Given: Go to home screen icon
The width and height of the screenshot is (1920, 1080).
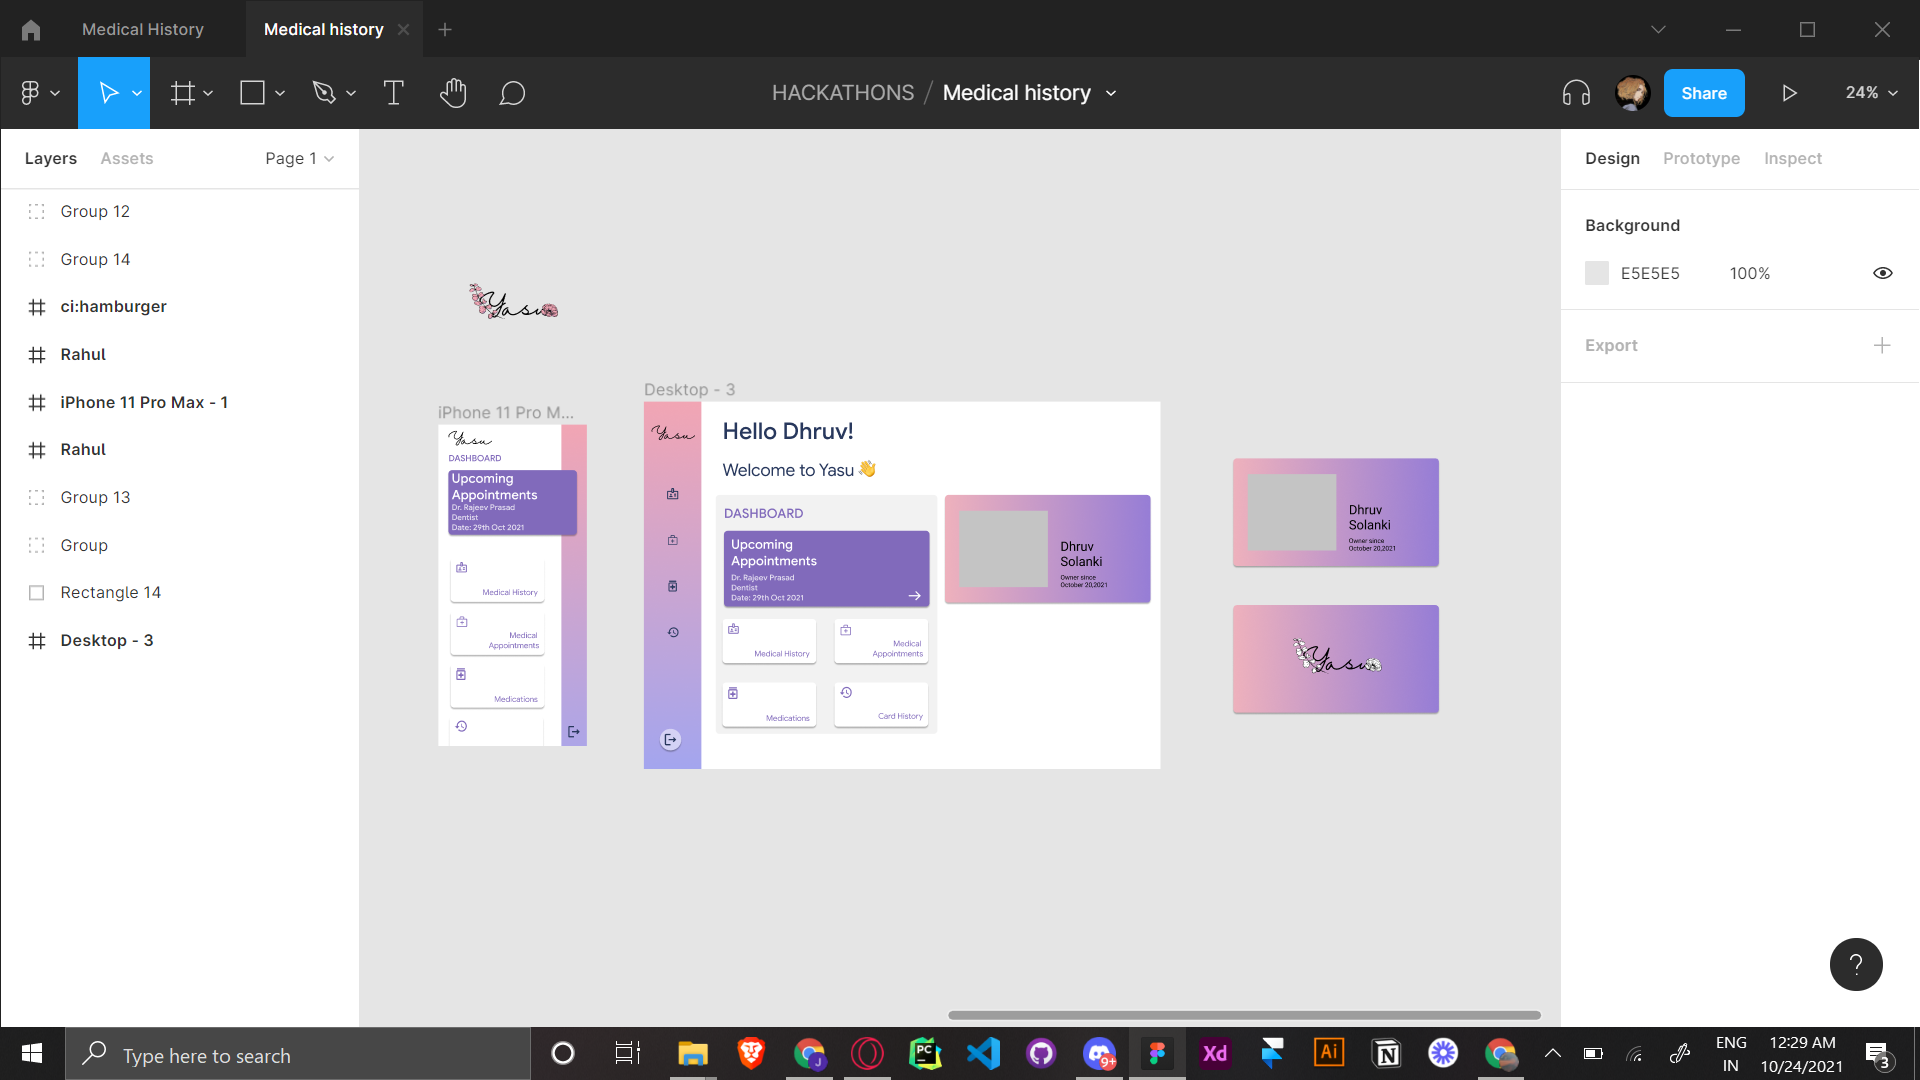Looking at the screenshot, I should click(31, 30).
